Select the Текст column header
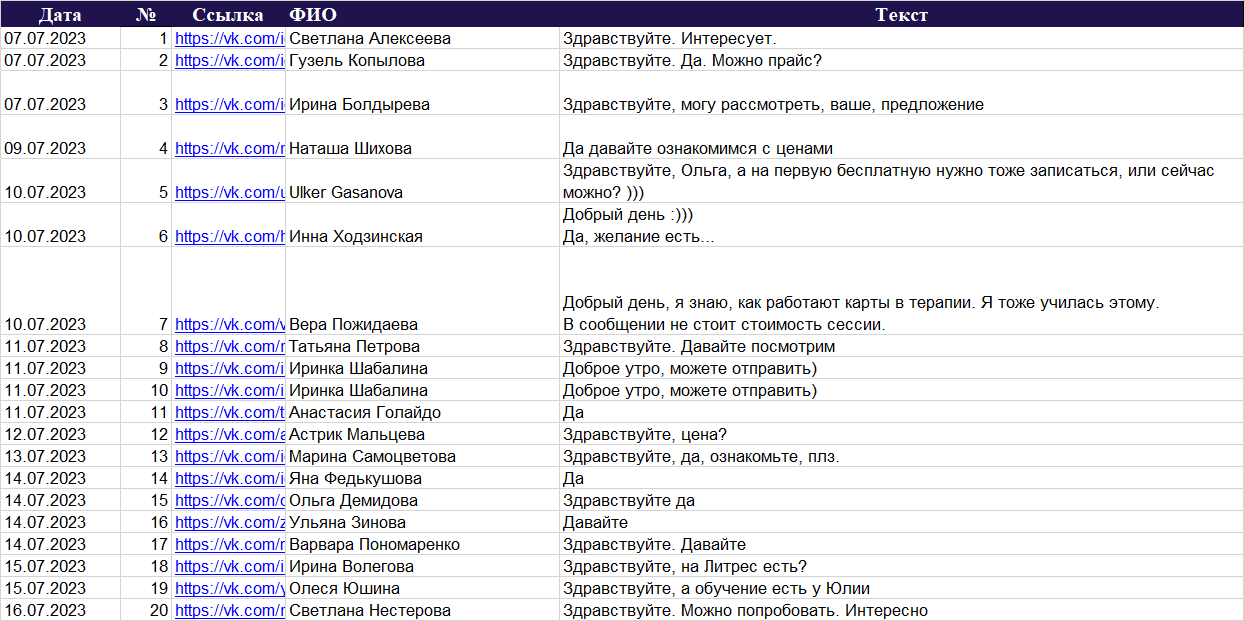This screenshot has width=1244, height=621. tap(901, 15)
